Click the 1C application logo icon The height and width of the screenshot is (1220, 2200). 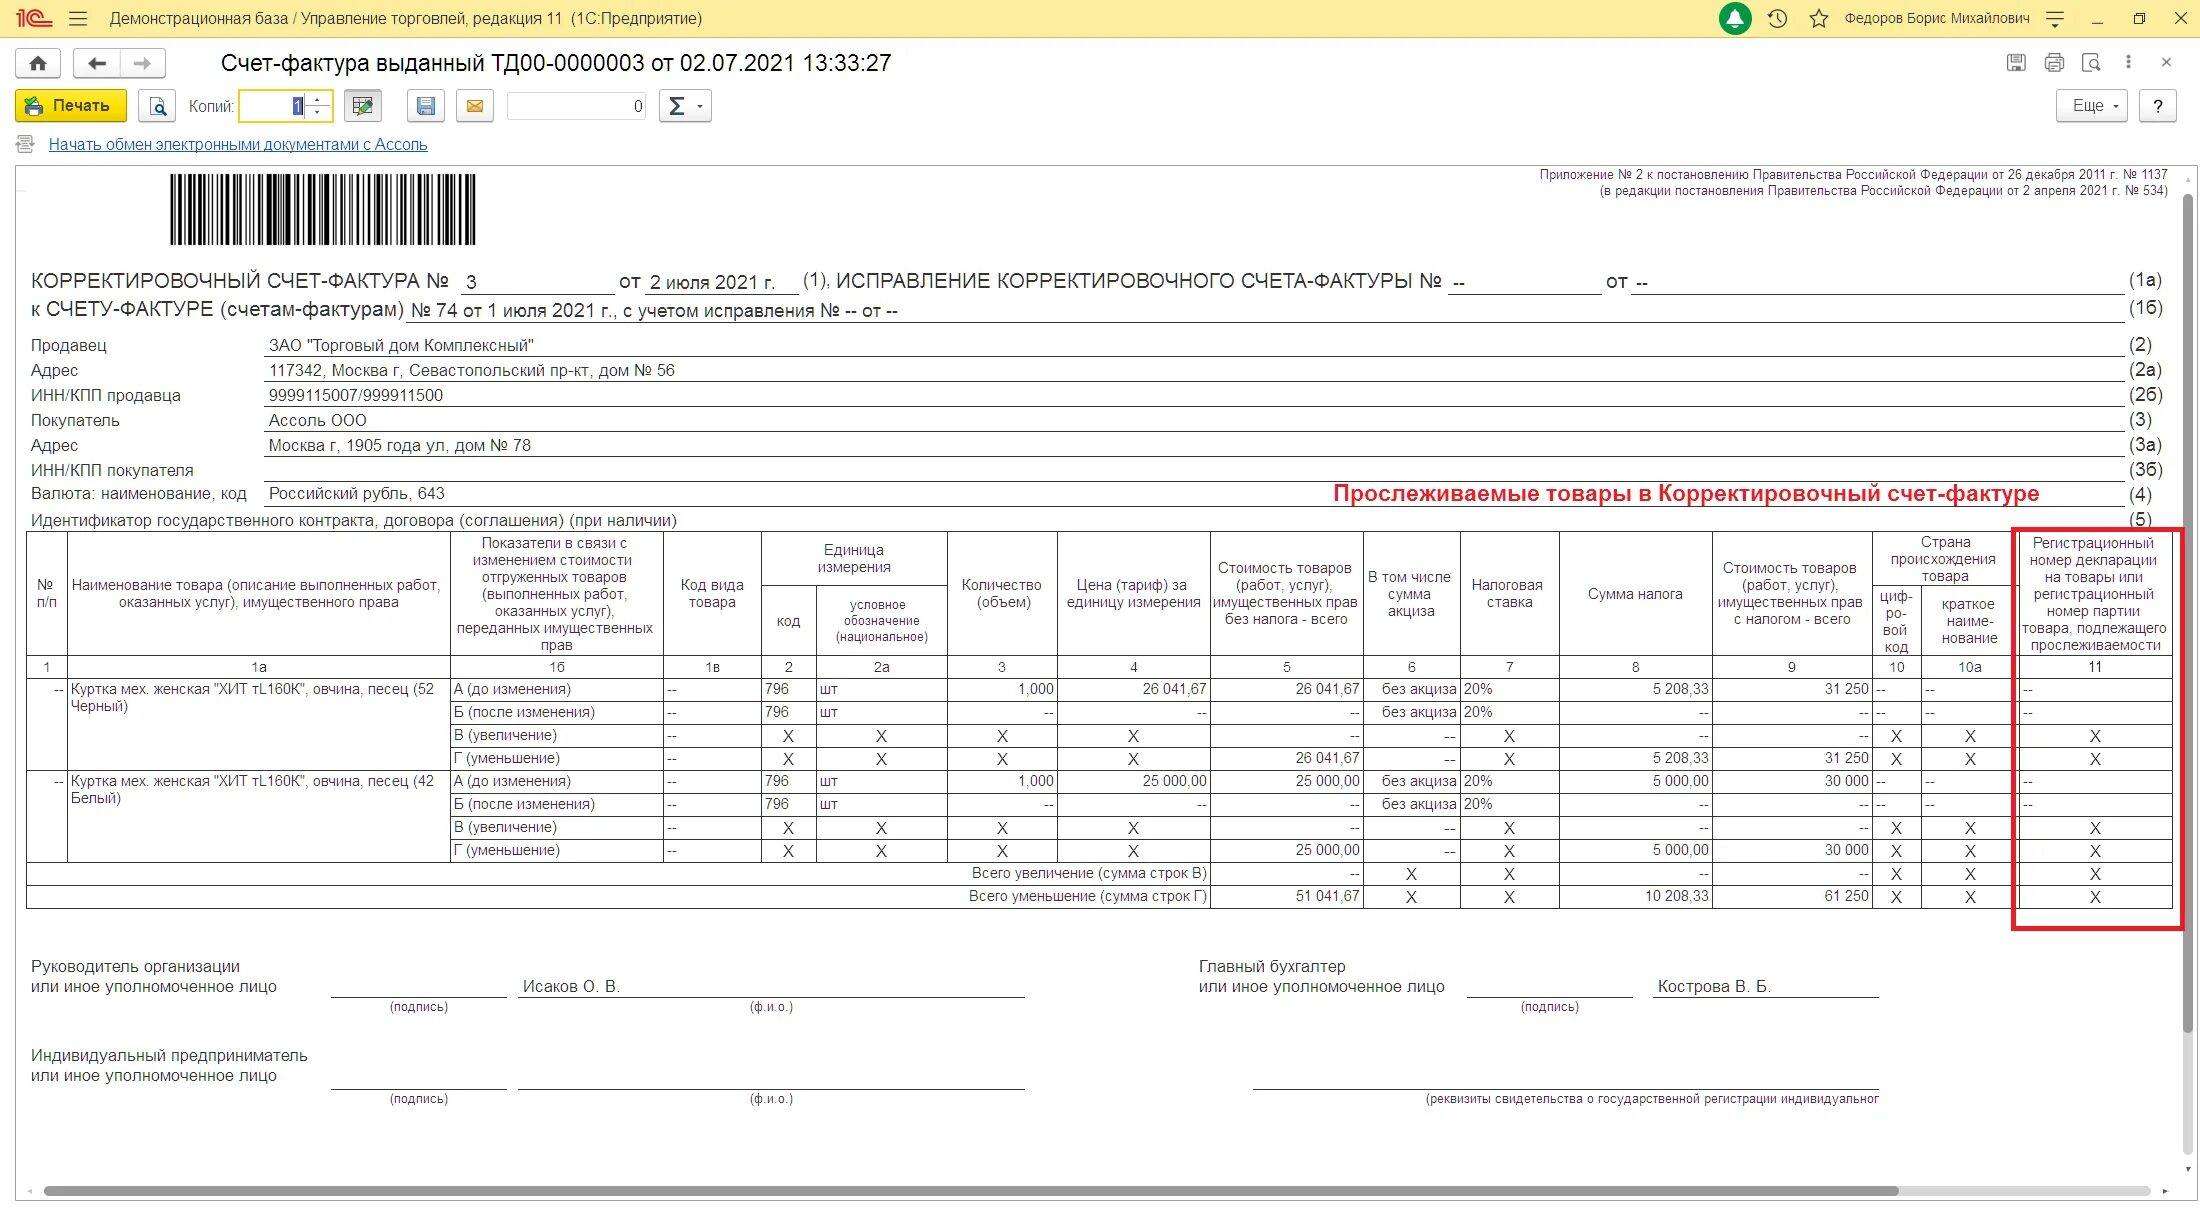(x=33, y=18)
